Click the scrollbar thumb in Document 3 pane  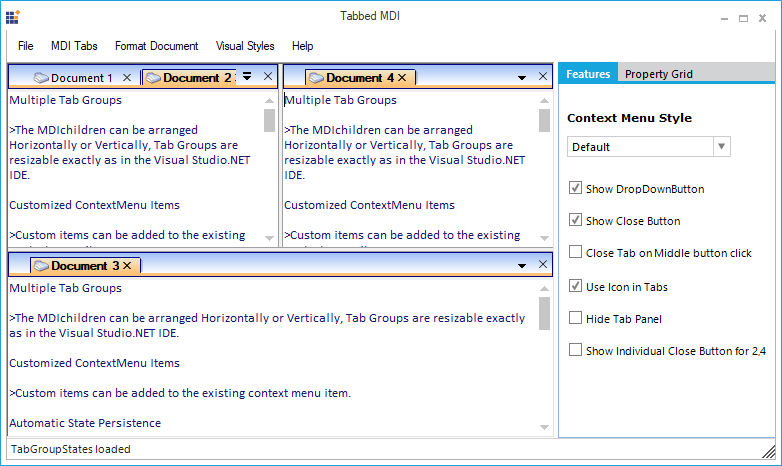click(544, 313)
